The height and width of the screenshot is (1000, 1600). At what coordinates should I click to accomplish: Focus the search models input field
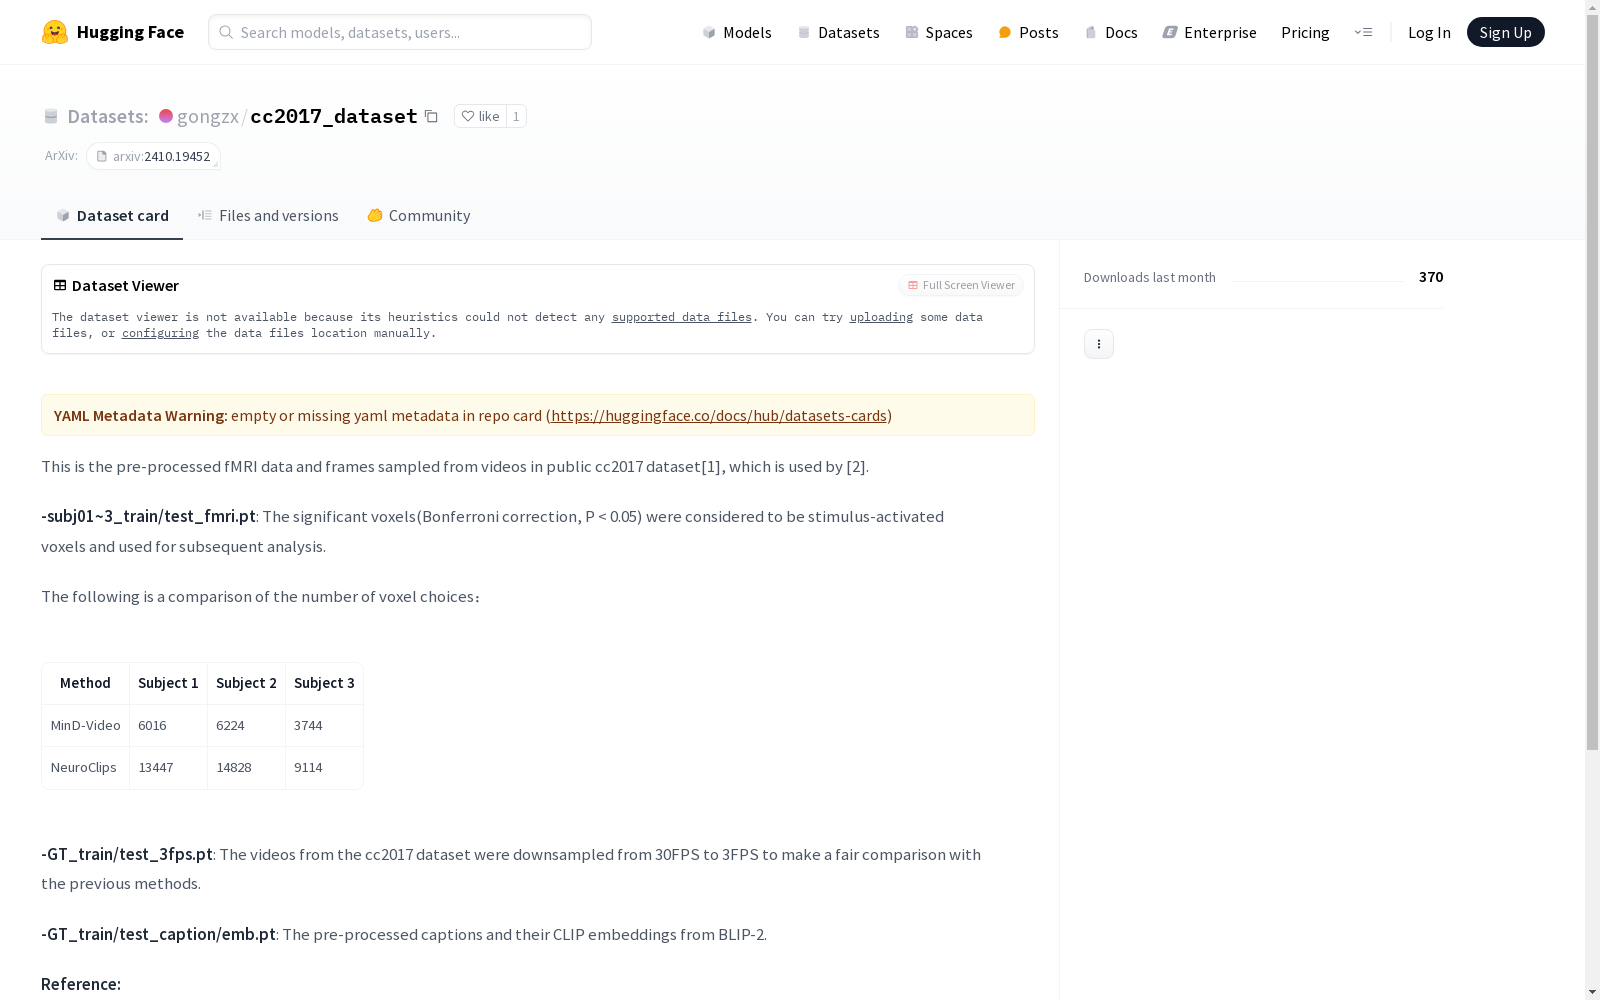point(400,32)
